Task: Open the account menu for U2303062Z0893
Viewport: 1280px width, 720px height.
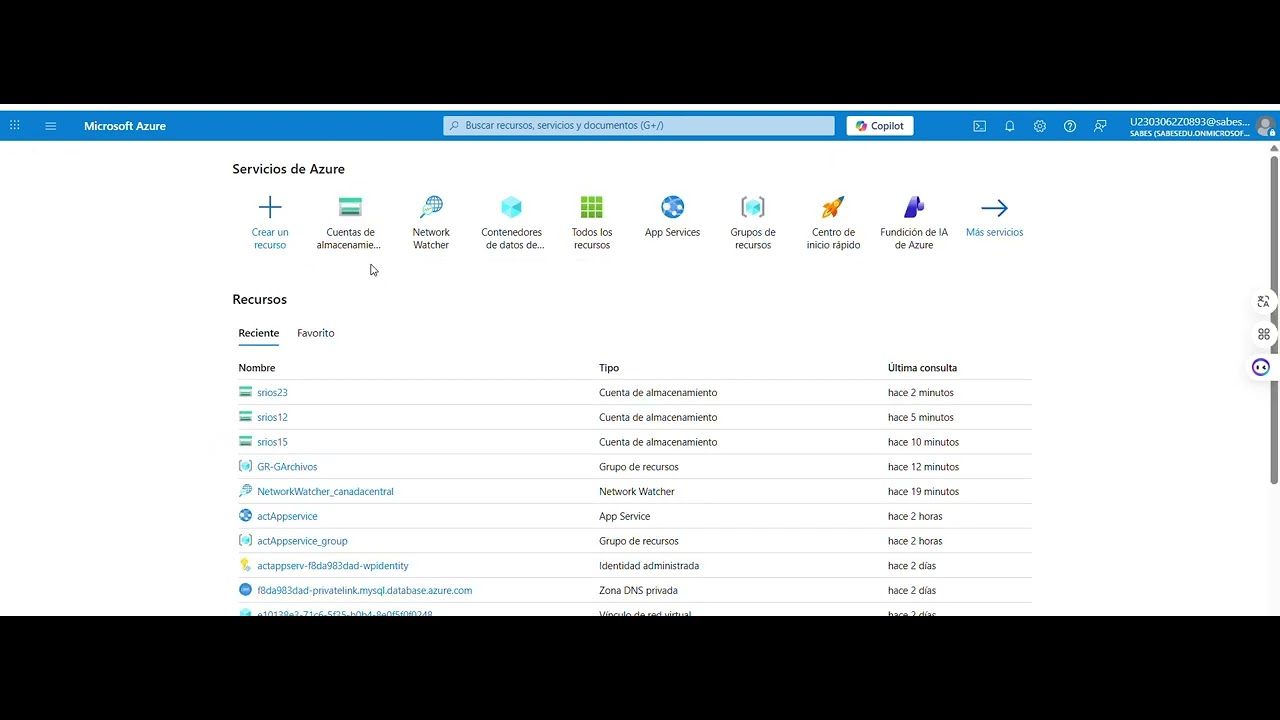Action: coord(1190,127)
